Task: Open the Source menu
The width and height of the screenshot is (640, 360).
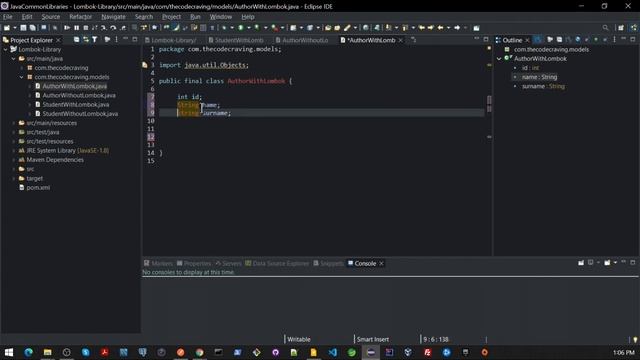Action: tap(51, 17)
